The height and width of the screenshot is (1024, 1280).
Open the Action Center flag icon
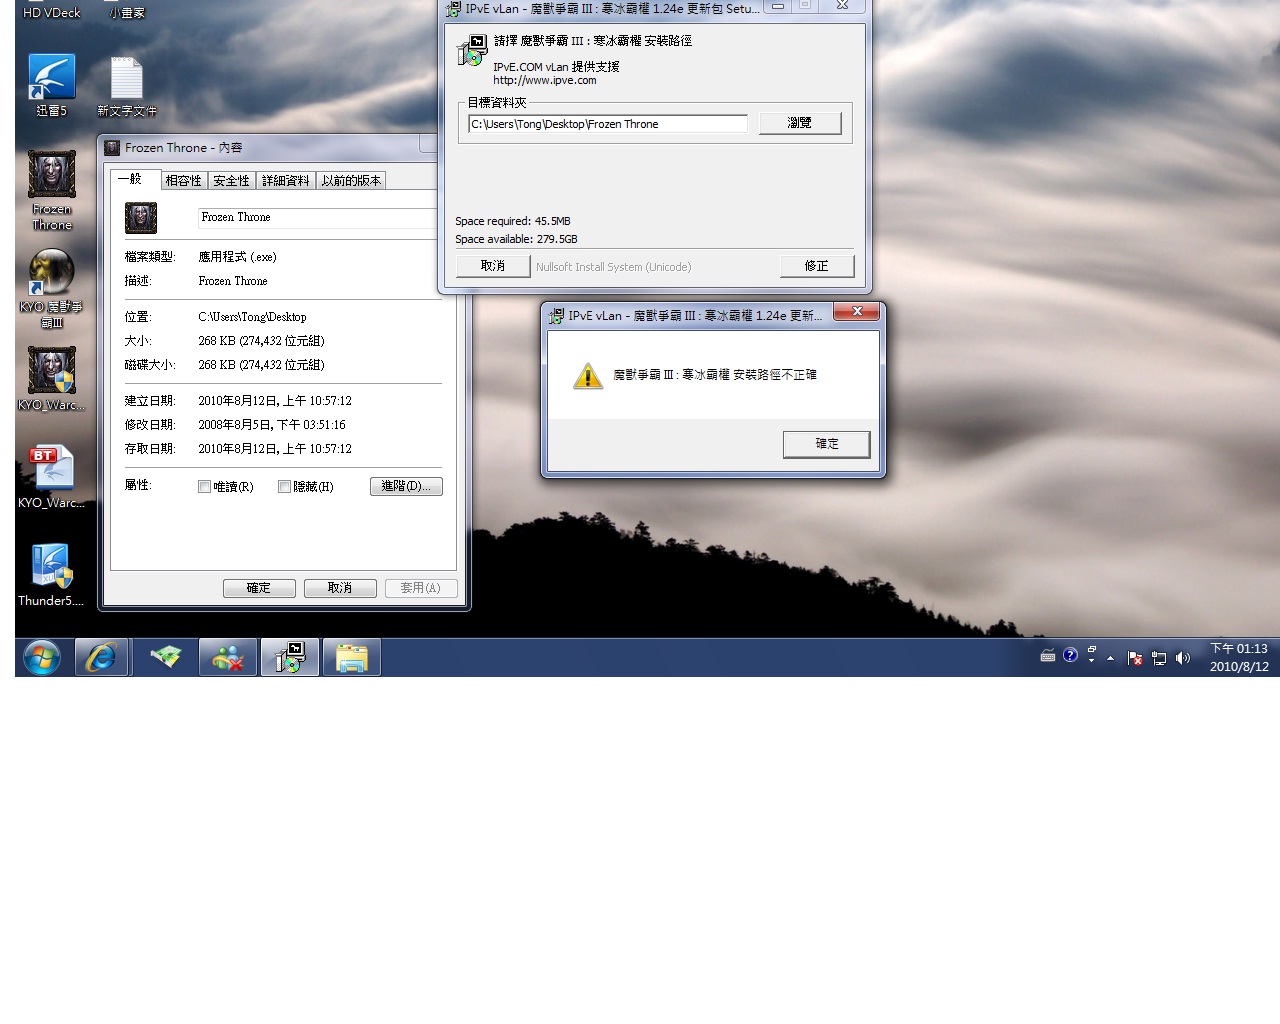1135,658
